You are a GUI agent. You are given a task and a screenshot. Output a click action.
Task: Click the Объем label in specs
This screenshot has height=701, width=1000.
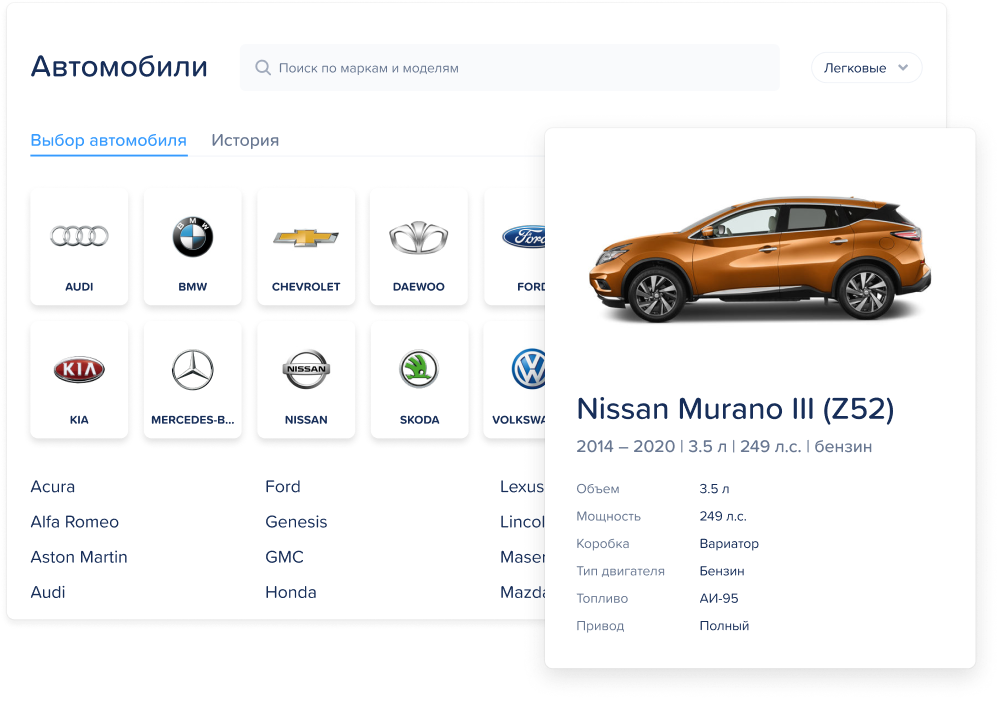tap(598, 489)
